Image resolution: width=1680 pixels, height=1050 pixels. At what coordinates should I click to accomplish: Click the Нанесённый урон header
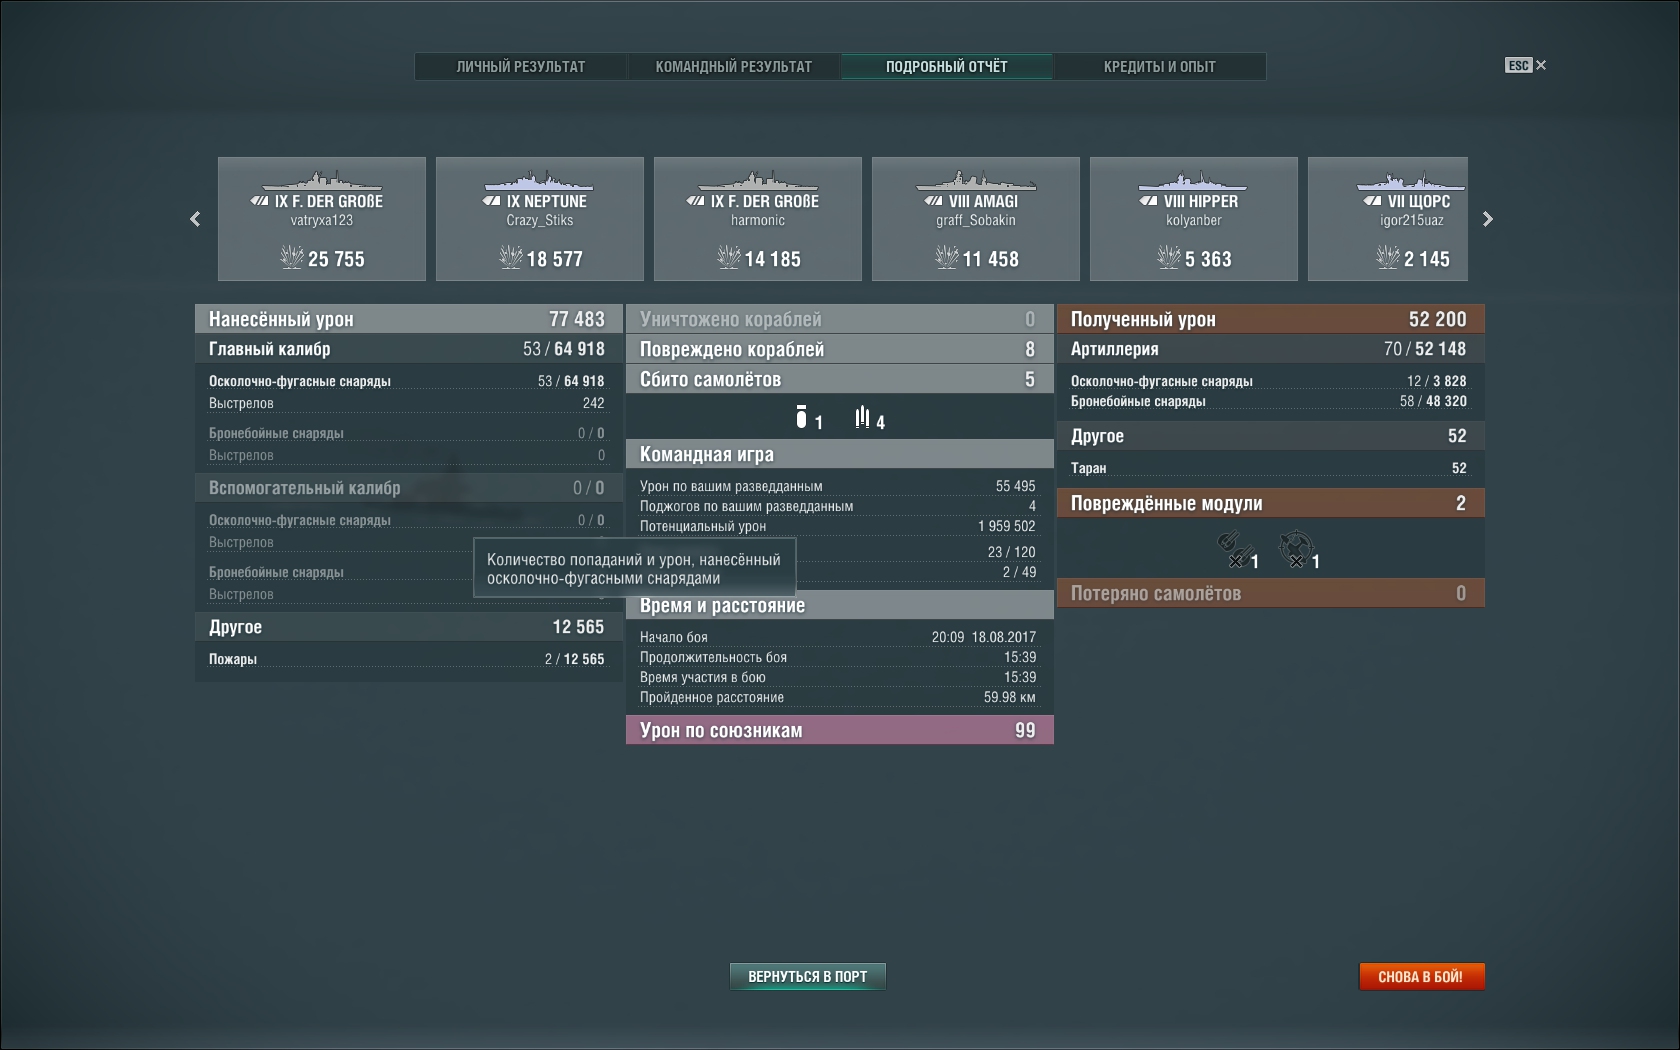[x=409, y=319]
